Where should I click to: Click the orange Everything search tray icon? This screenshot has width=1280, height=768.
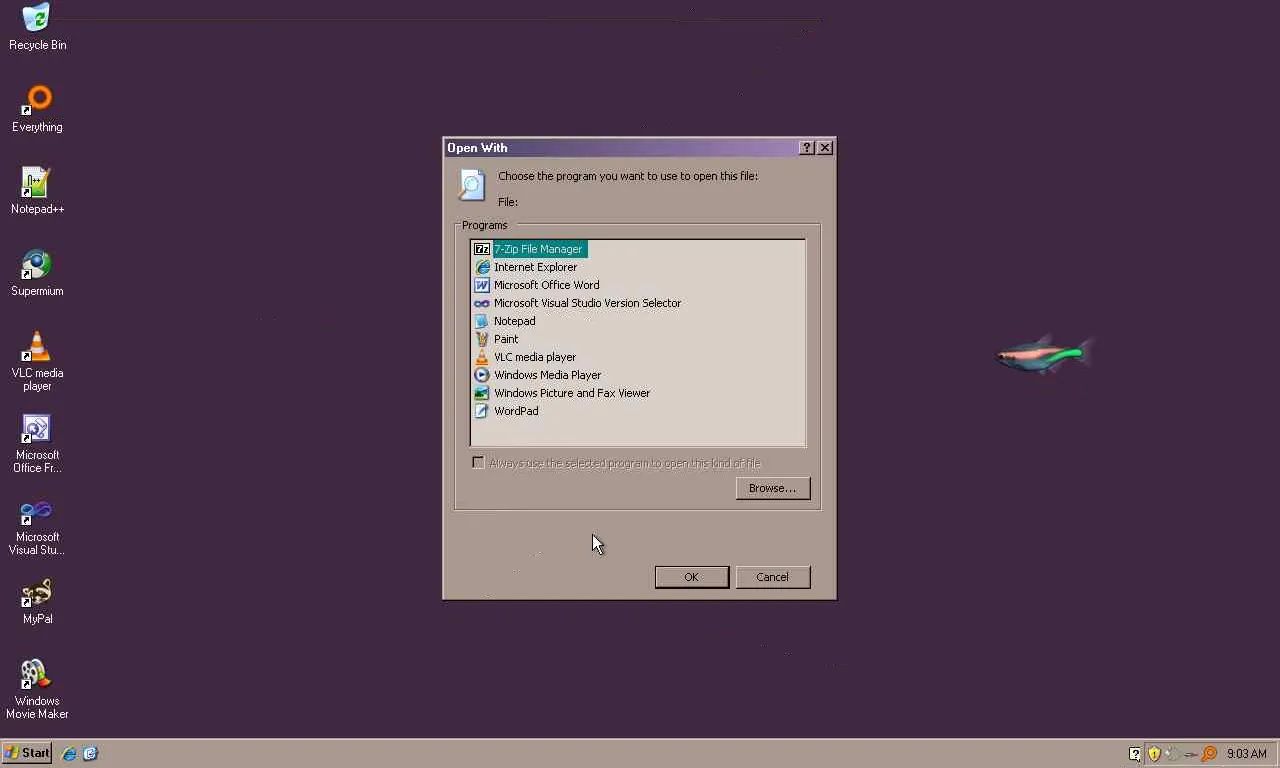(1209, 754)
